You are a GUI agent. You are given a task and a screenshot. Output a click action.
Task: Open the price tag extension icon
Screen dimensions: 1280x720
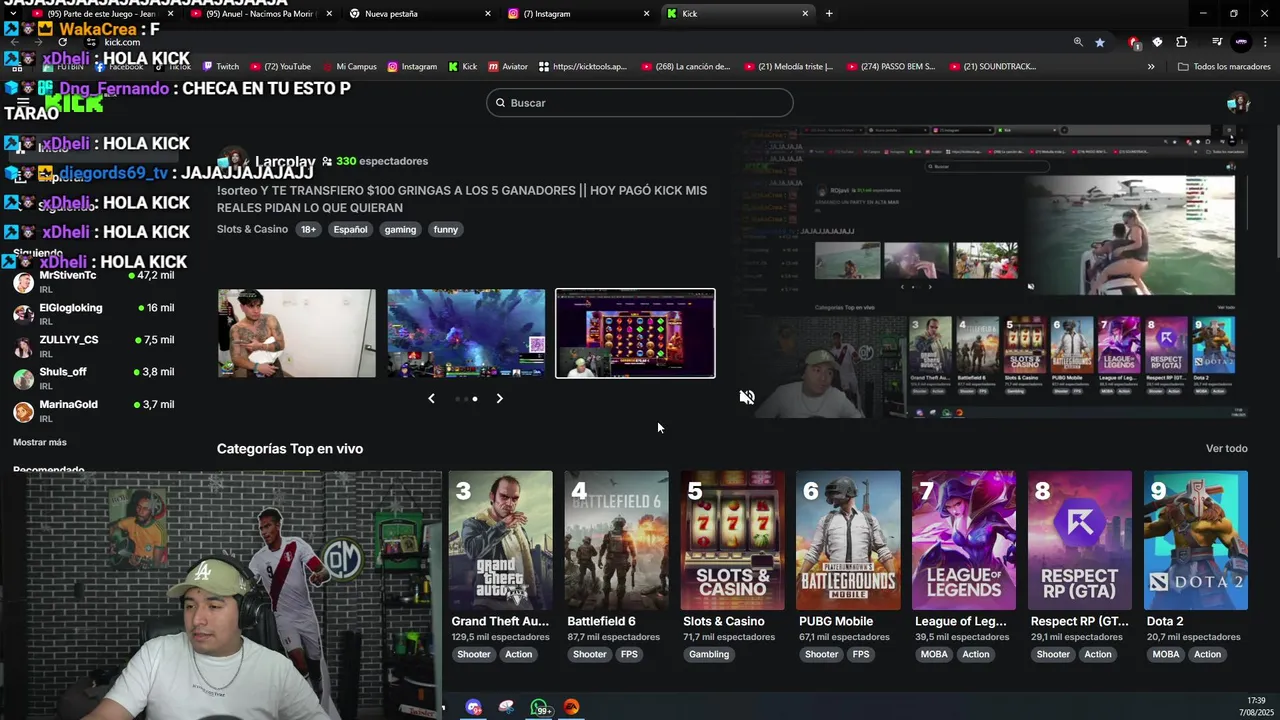pyautogui.click(x=1158, y=42)
